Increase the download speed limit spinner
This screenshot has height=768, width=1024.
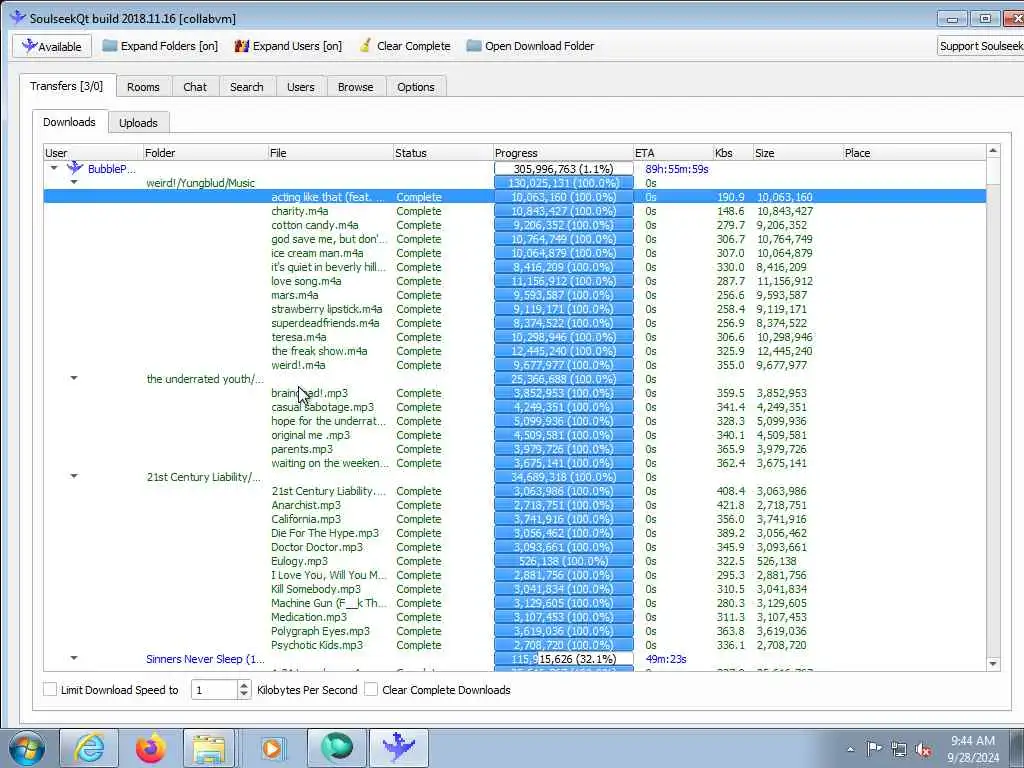point(244,684)
